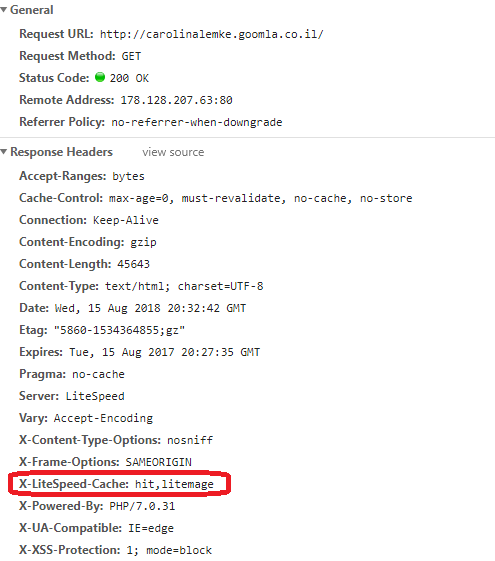Viewport: 495px width, 561px height.
Task: Click the General section heading
Action: point(31,10)
